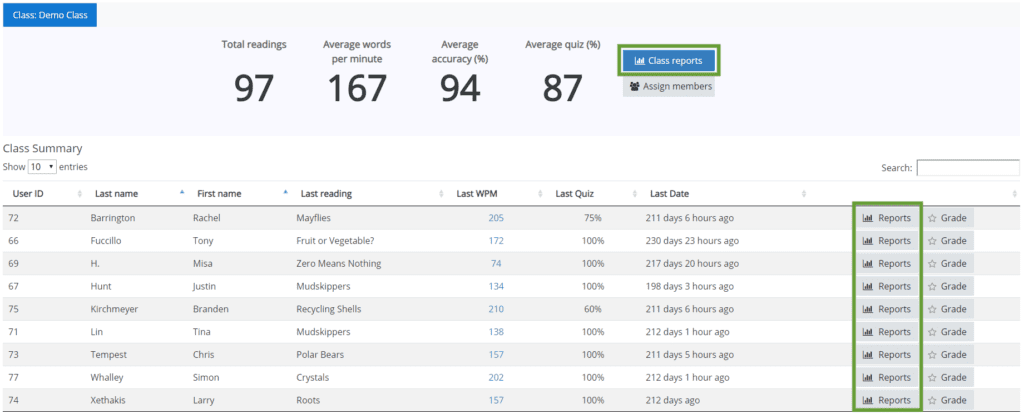Click Grade star for Simon Whalley
The width and height of the screenshot is (1024, 414).
coord(947,377)
